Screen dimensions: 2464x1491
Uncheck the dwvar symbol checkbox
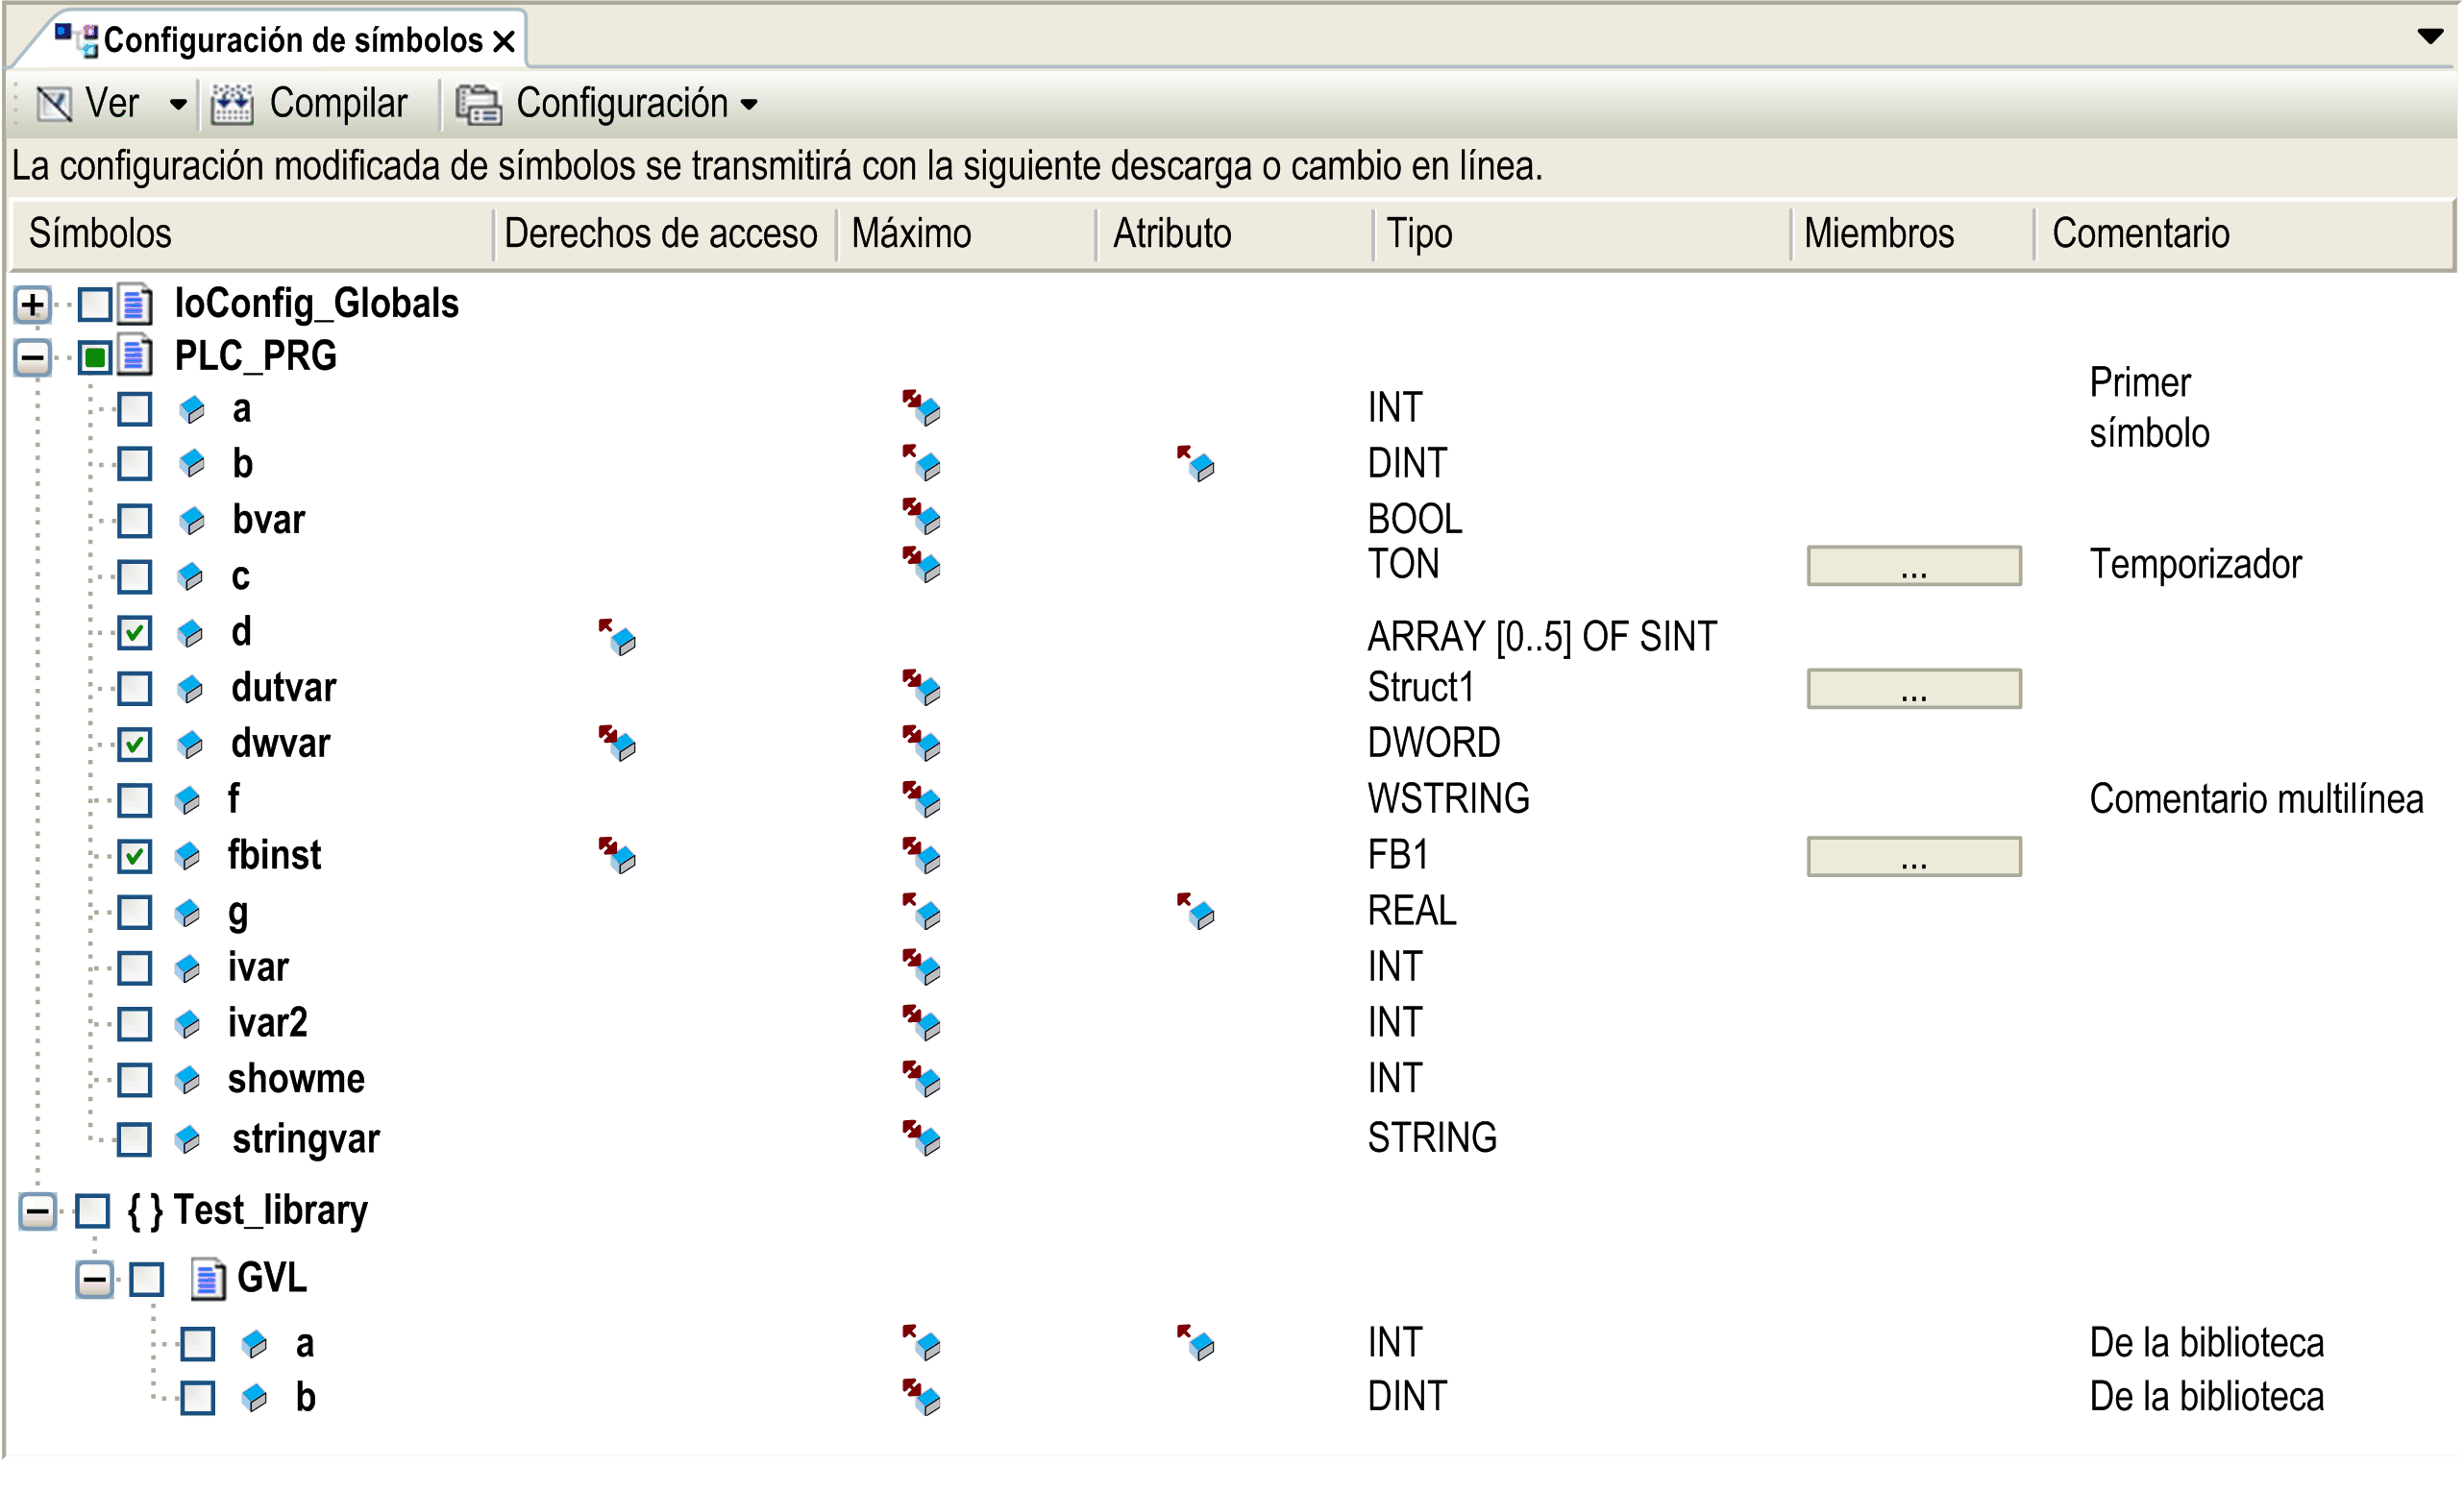click(134, 744)
